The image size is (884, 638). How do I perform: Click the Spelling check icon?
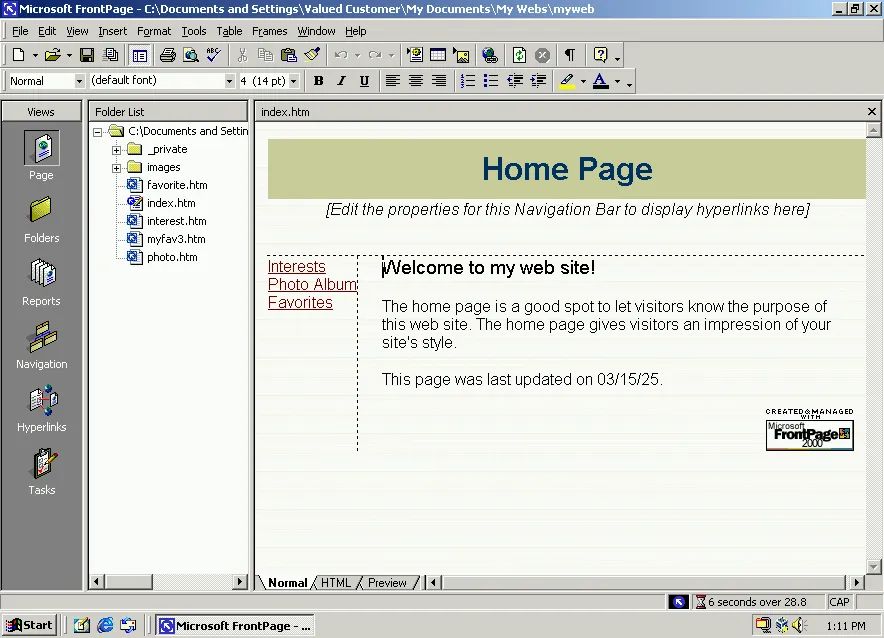(x=213, y=55)
